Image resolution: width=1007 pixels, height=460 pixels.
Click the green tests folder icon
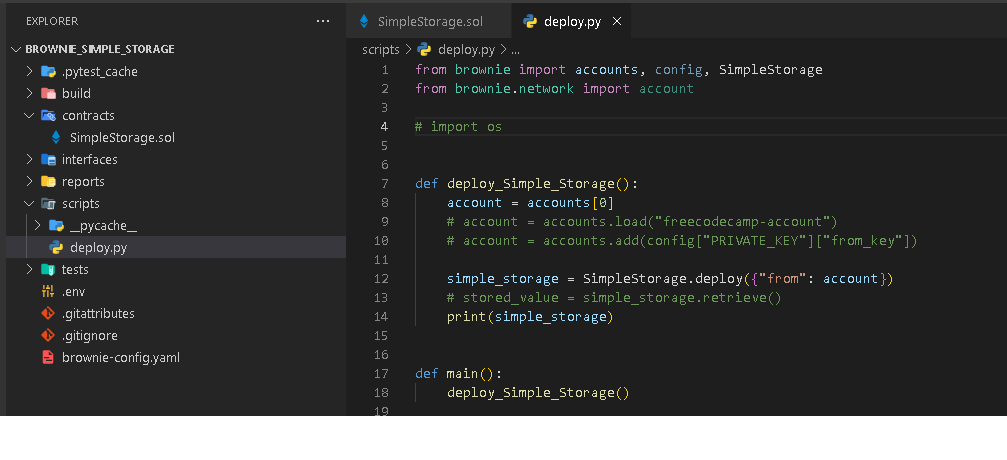[48, 269]
